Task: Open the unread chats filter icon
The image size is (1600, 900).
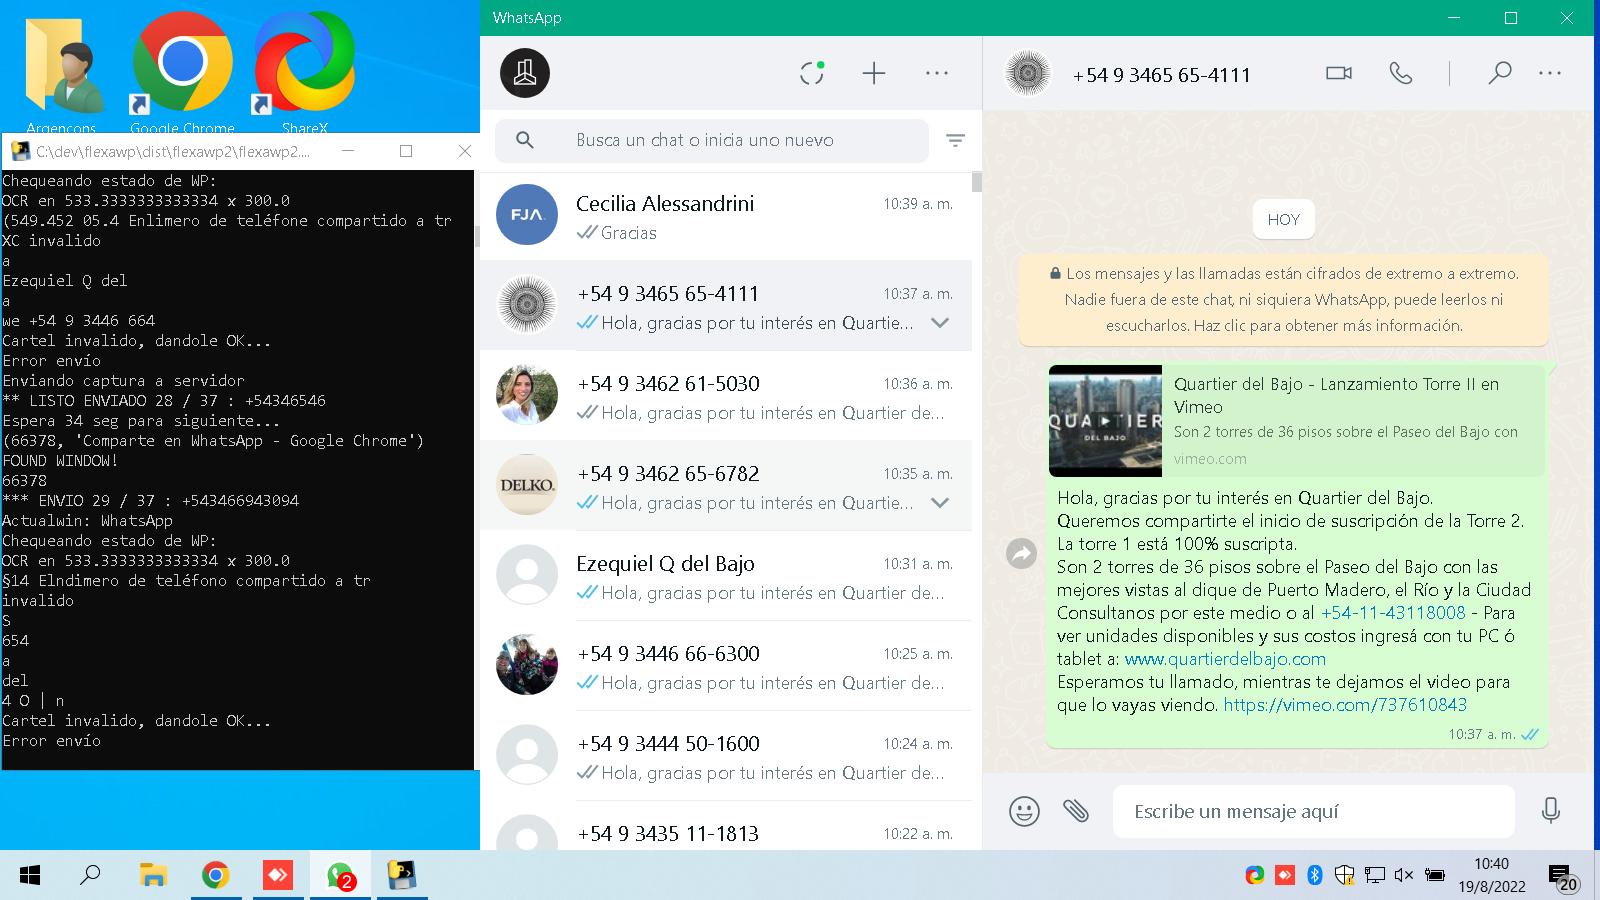Action: (x=955, y=141)
